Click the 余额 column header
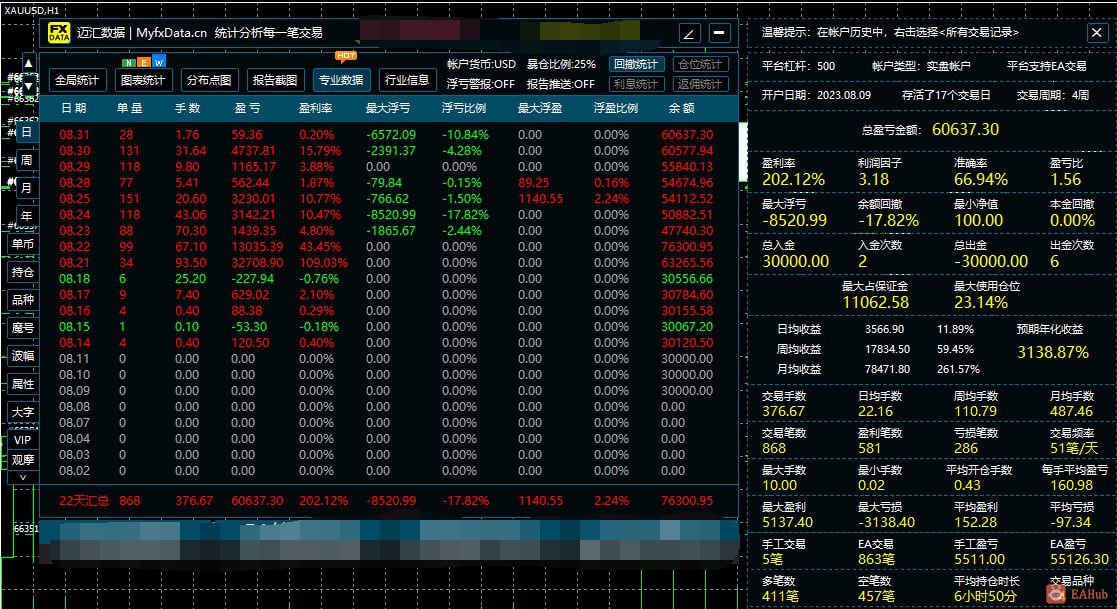1117x609 pixels. pos(681,108)
